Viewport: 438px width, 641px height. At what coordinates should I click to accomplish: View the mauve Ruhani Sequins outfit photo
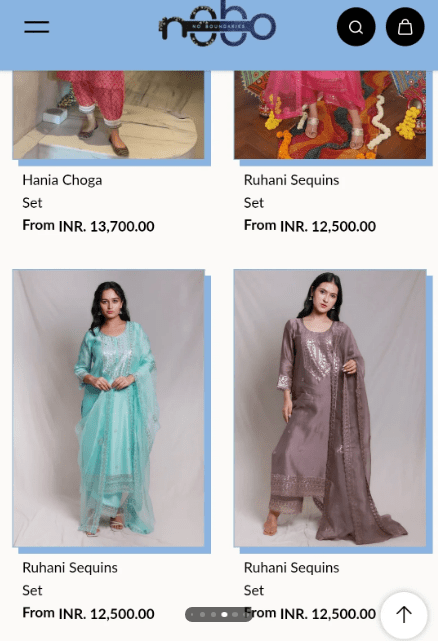click(330, 408)
